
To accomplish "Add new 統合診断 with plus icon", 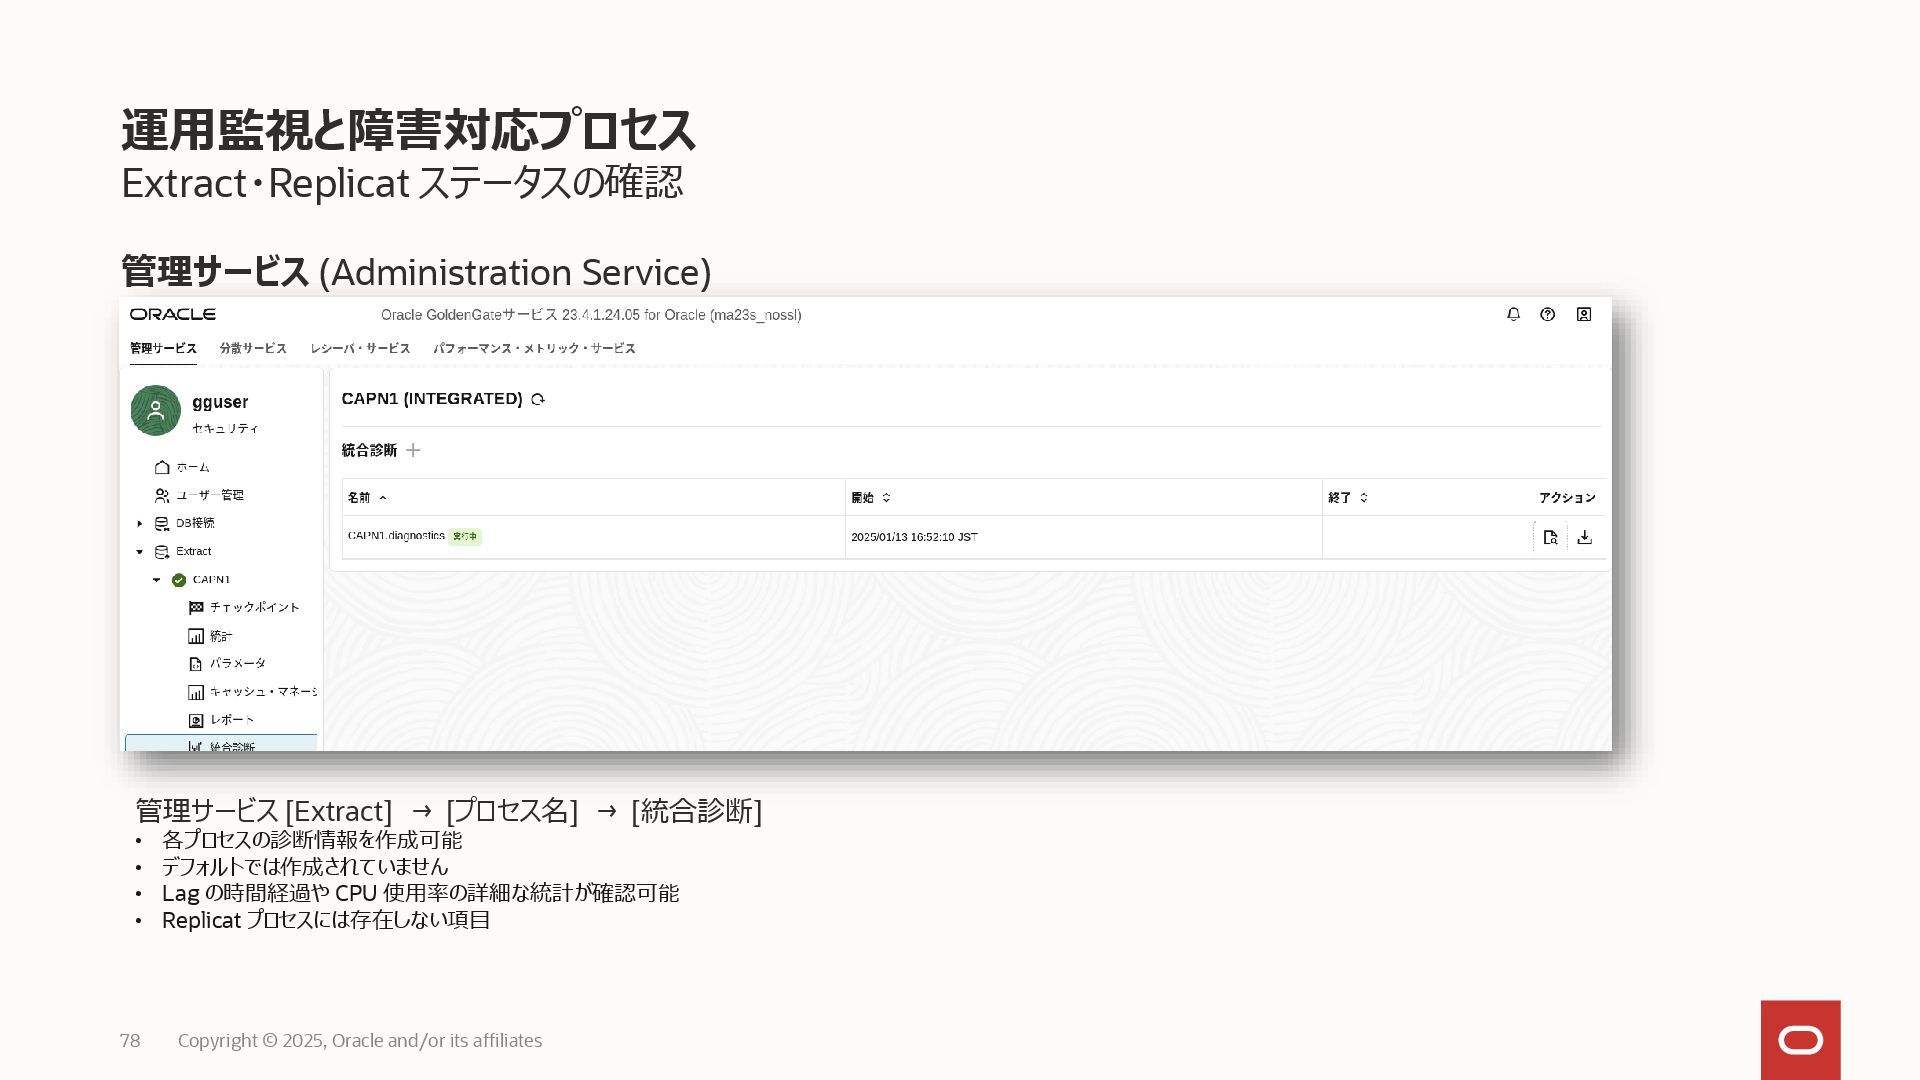I will pos(413,450).
